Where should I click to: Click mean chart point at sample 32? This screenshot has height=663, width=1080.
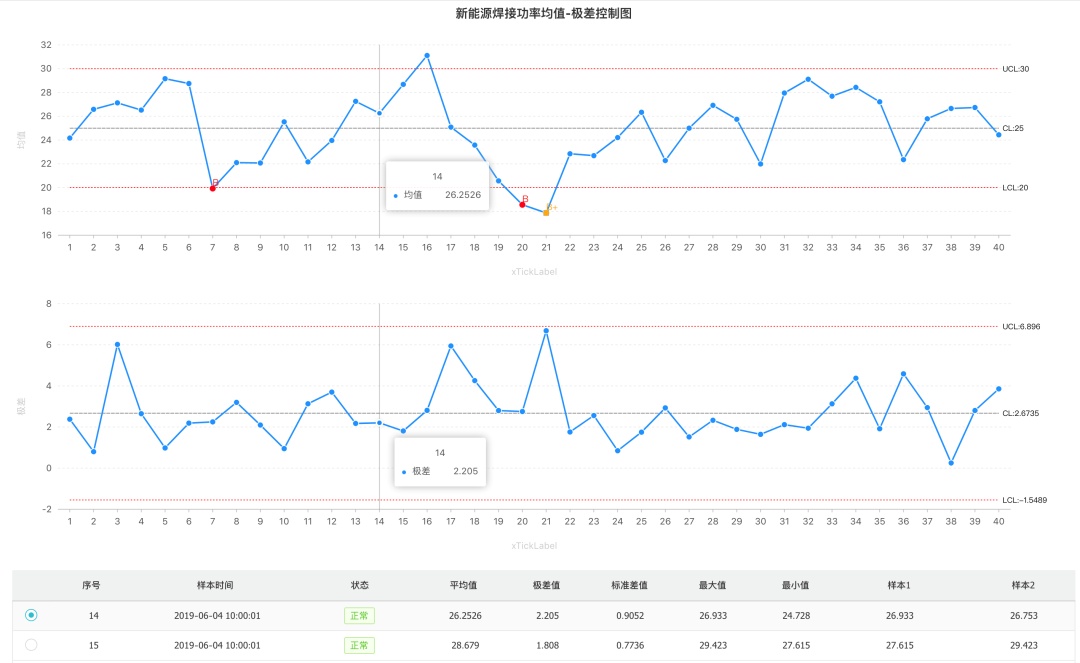pos(808,79)
